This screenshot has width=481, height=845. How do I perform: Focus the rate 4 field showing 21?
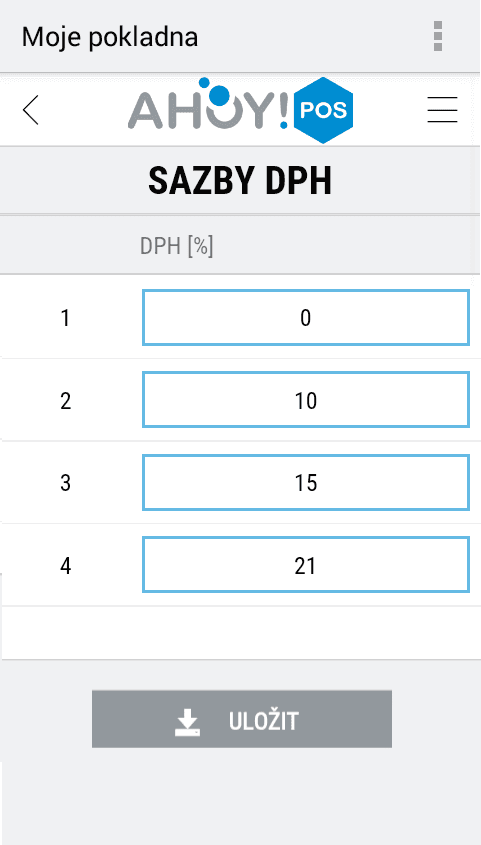[x=306, y=565]
